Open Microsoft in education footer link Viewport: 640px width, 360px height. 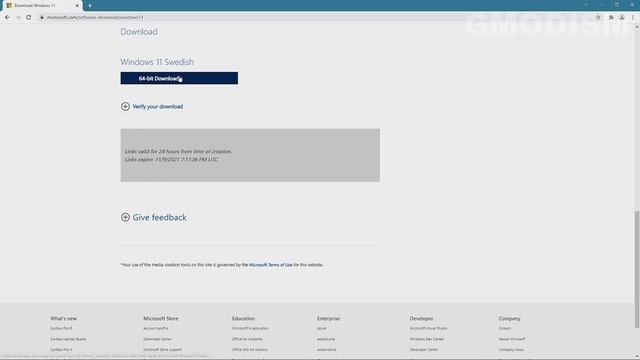(x=251, y=329)
